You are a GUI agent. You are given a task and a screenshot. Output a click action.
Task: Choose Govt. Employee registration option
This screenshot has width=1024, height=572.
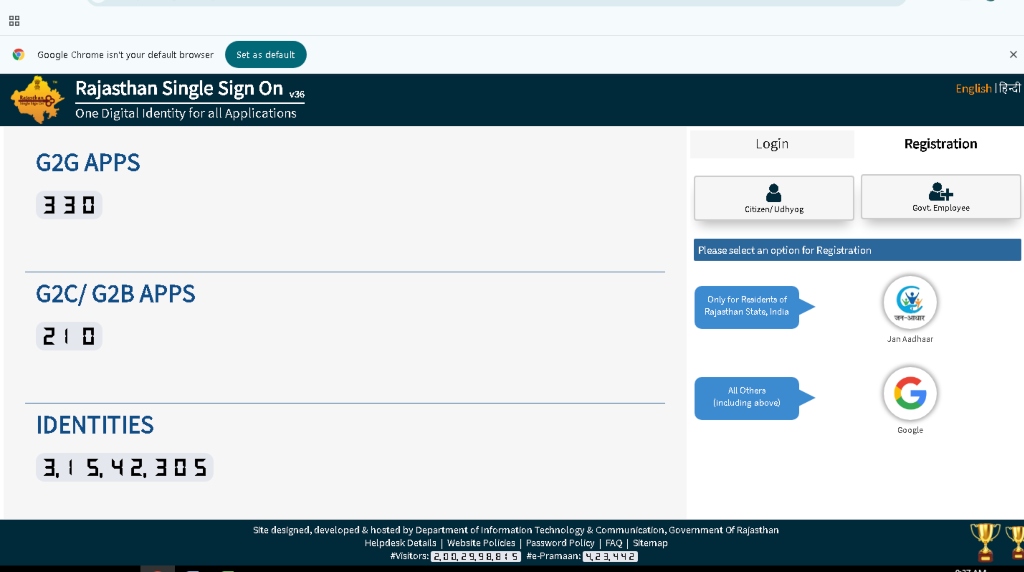(x=941, y=197)
